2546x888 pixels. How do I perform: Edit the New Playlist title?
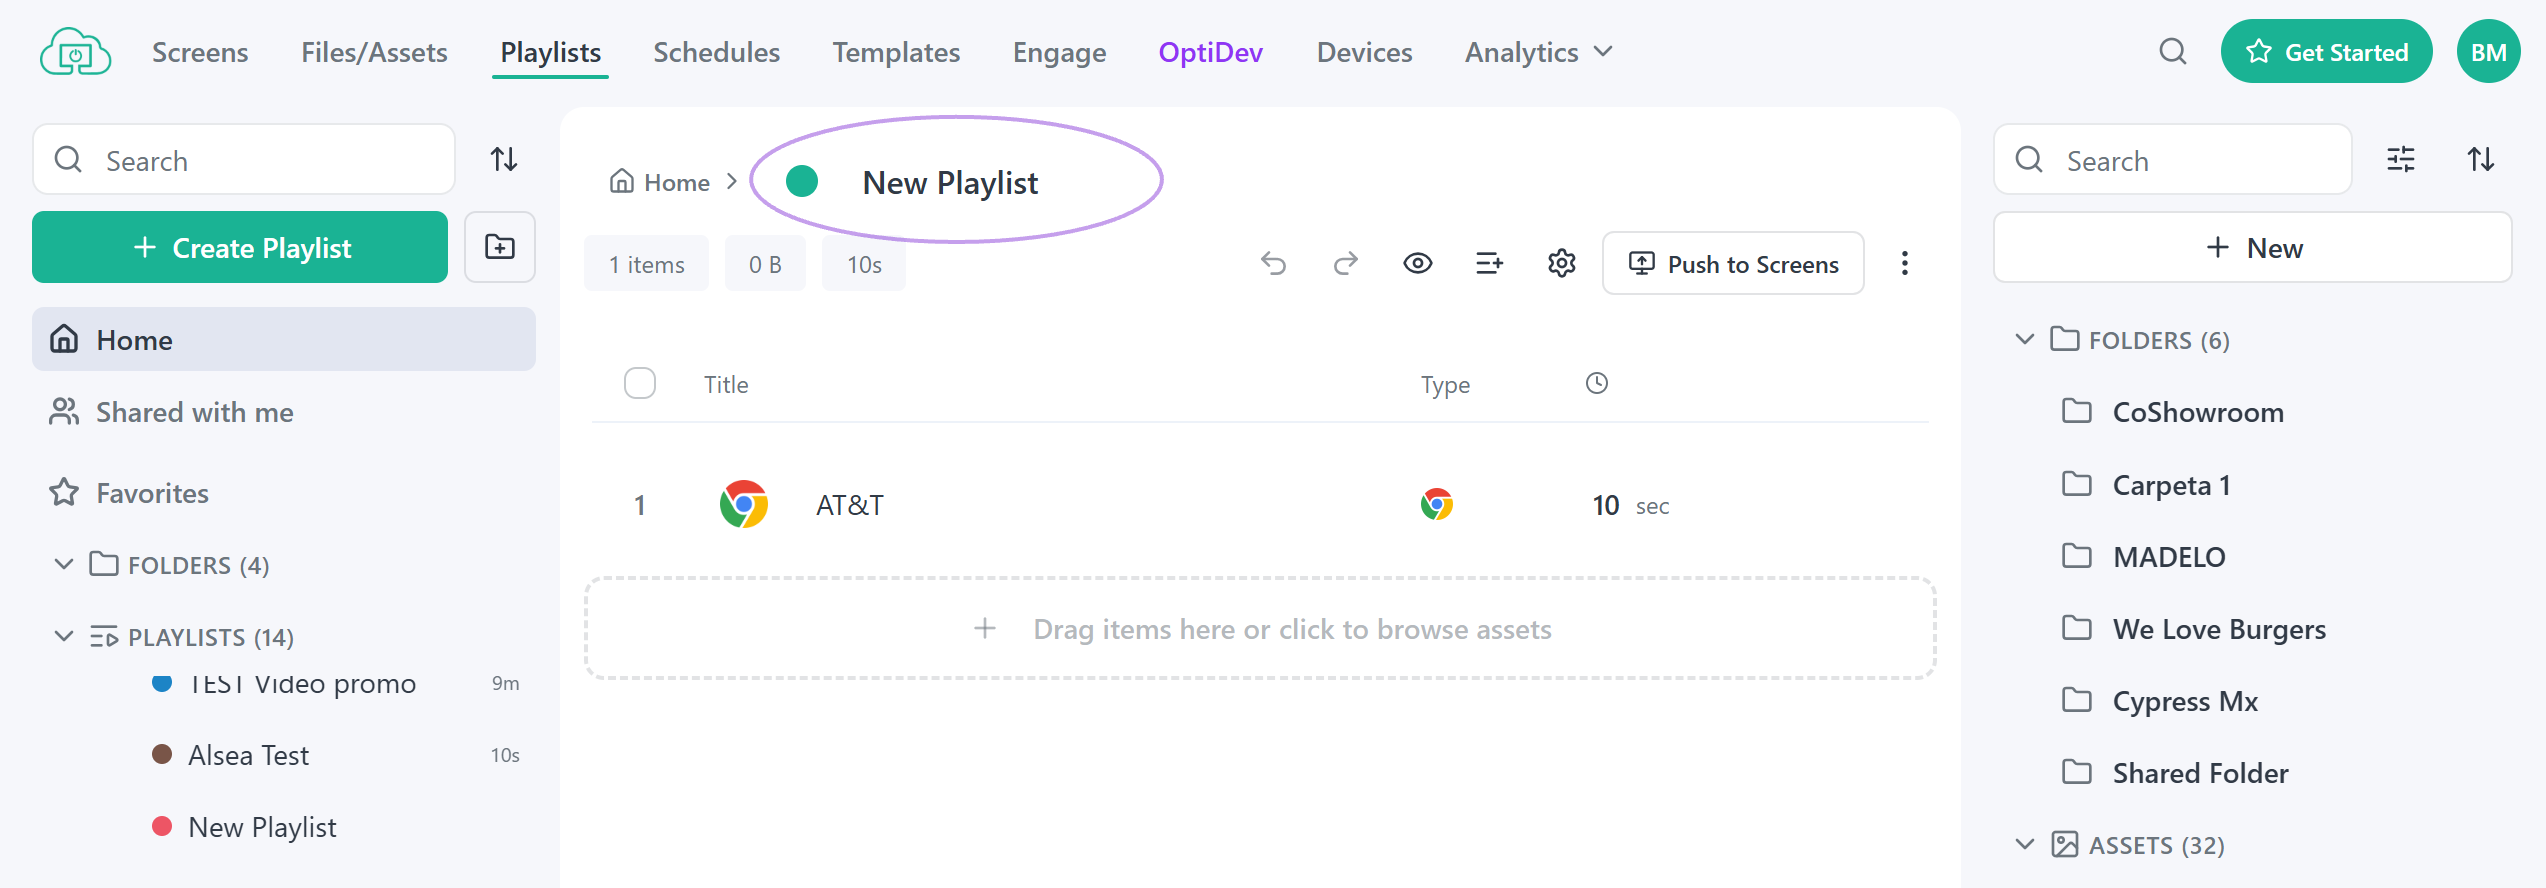tap(950, 183)
